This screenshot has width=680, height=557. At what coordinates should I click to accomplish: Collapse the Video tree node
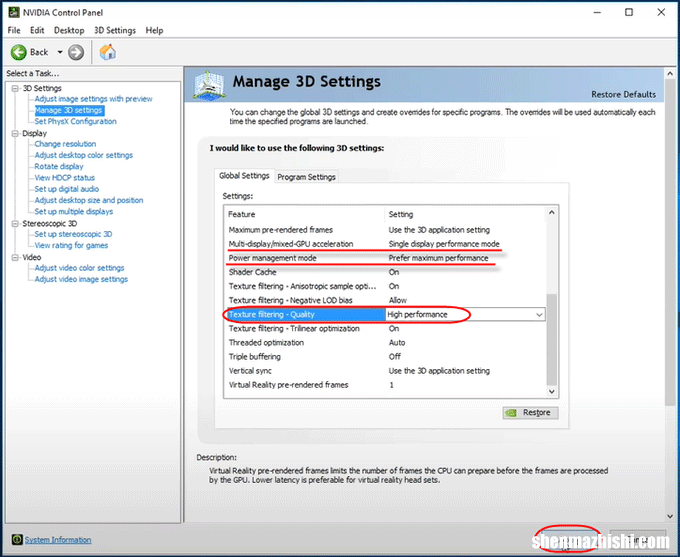point(15,258)
